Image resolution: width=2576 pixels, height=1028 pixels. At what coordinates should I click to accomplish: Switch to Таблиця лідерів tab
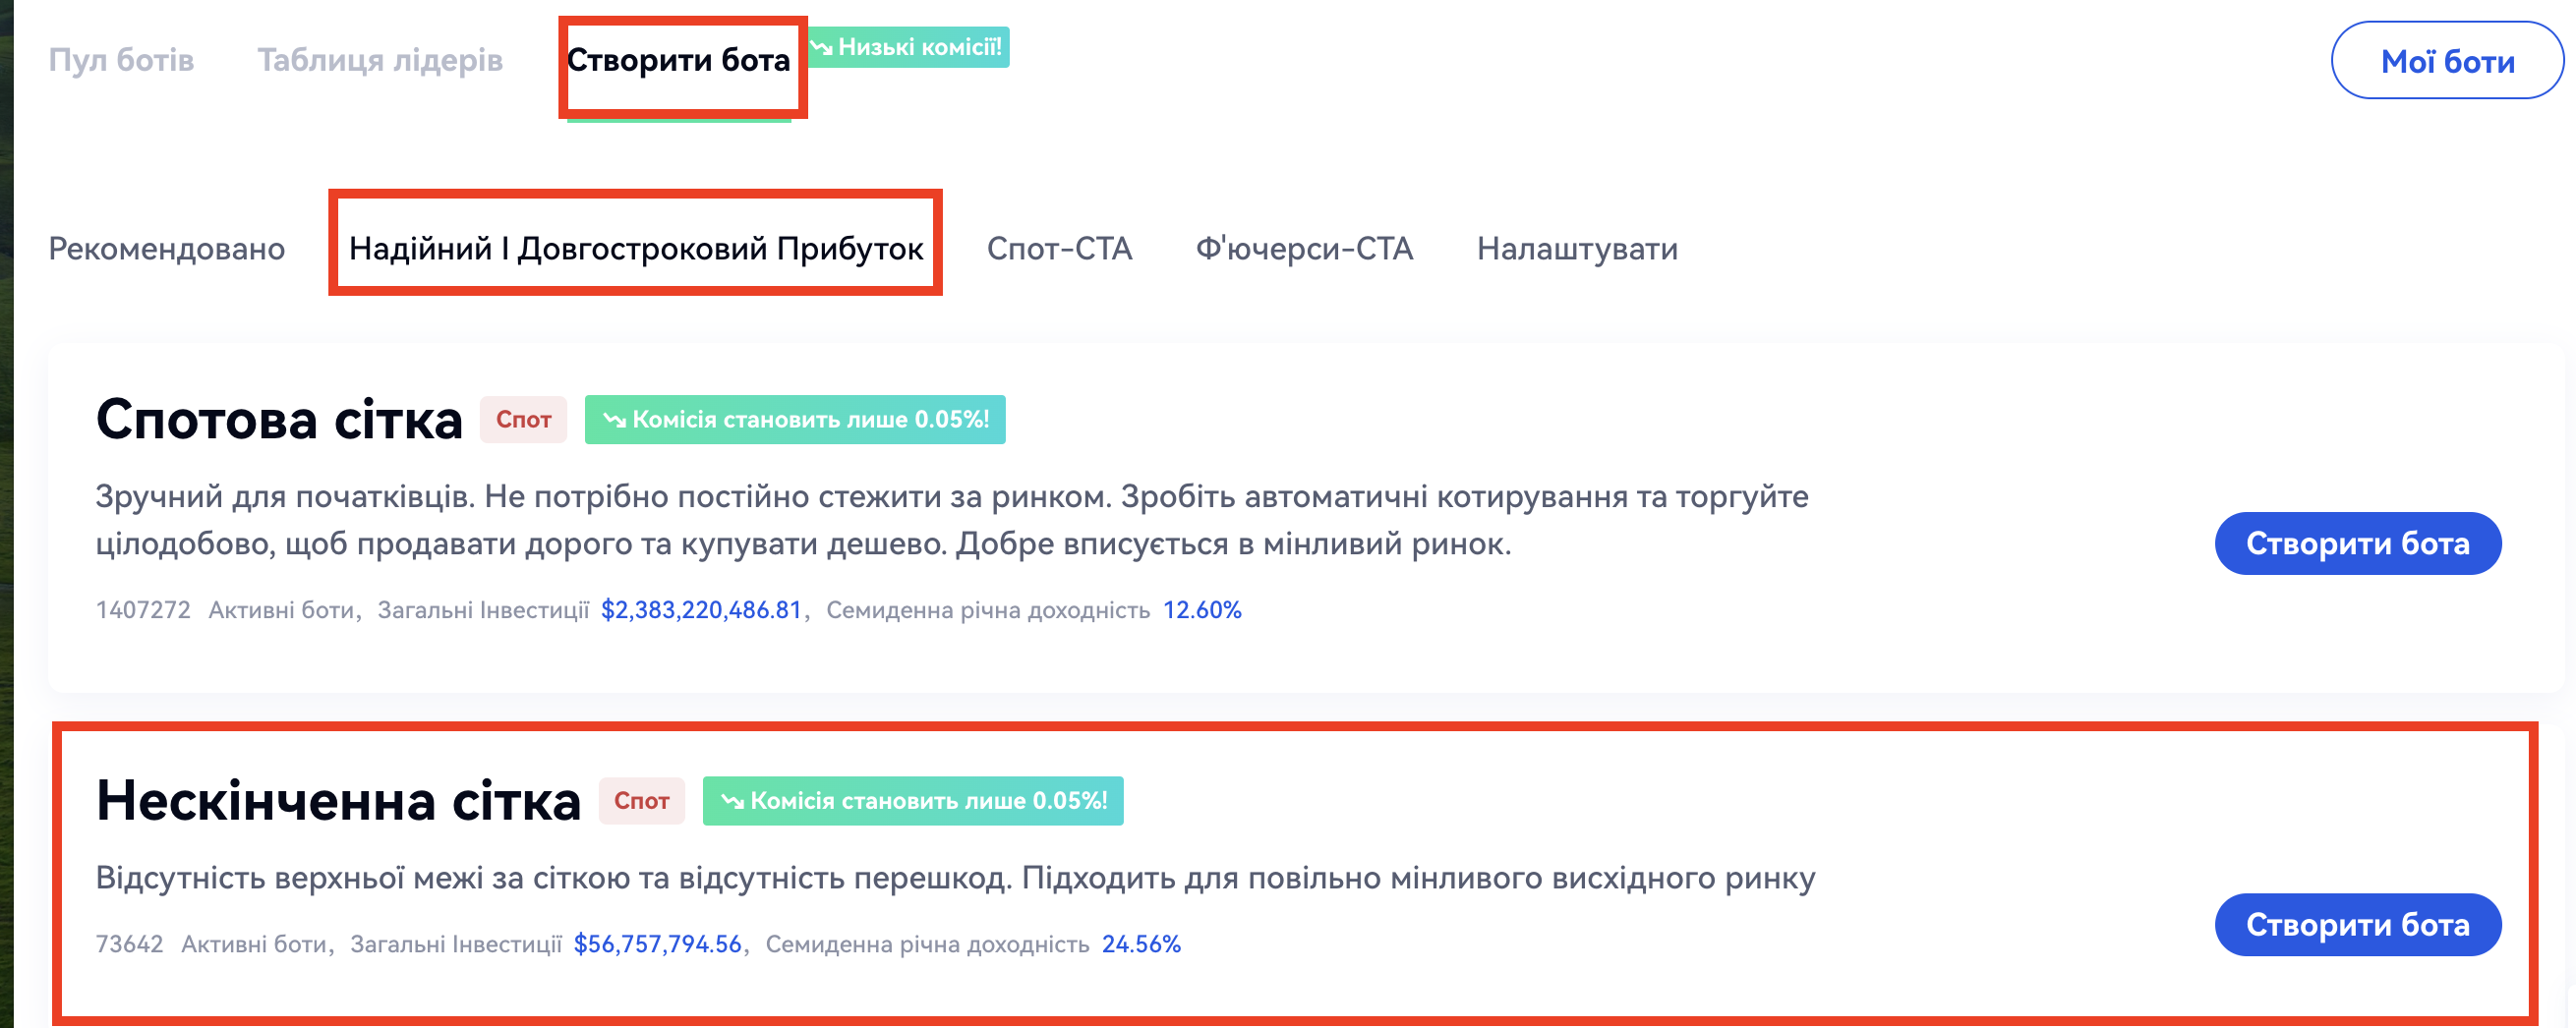(x=380, y=61)
